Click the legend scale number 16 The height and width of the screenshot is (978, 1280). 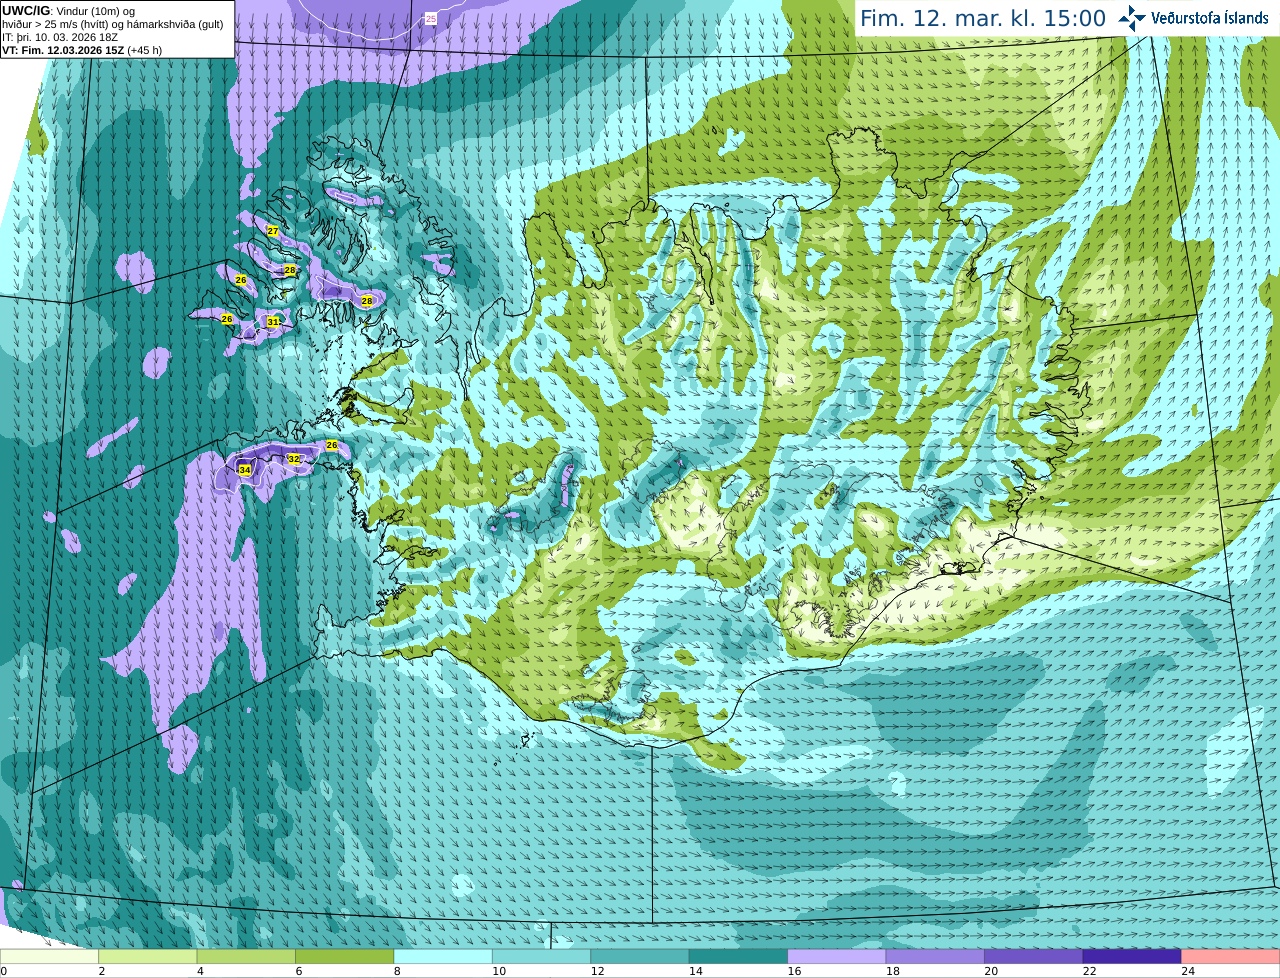point(793,970)
